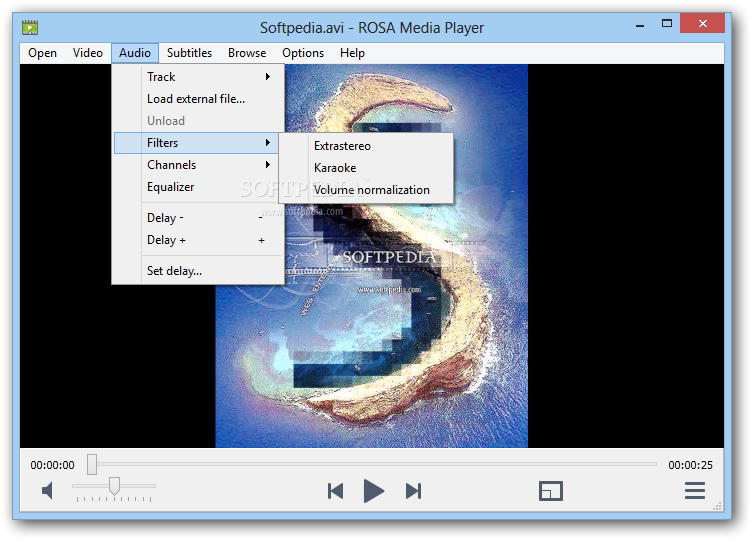Select the Filters submenu entry
The width and height of the screenshot is (752, 540).
[197, 143]
